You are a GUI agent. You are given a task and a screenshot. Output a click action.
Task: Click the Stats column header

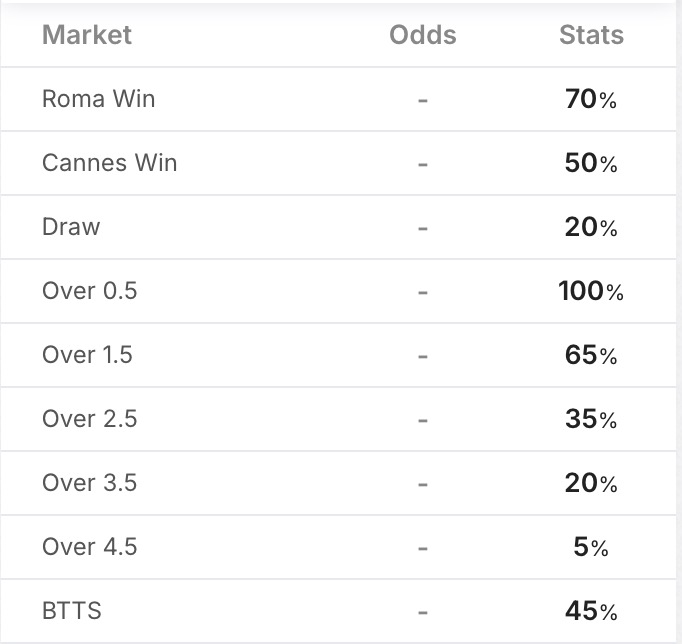(591, 35)
